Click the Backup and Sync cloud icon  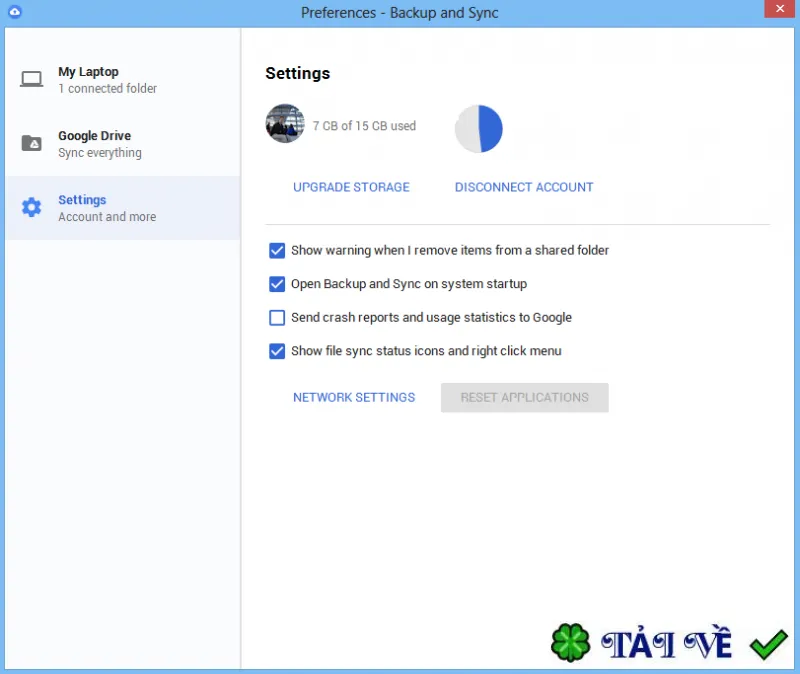click(15, 11)
